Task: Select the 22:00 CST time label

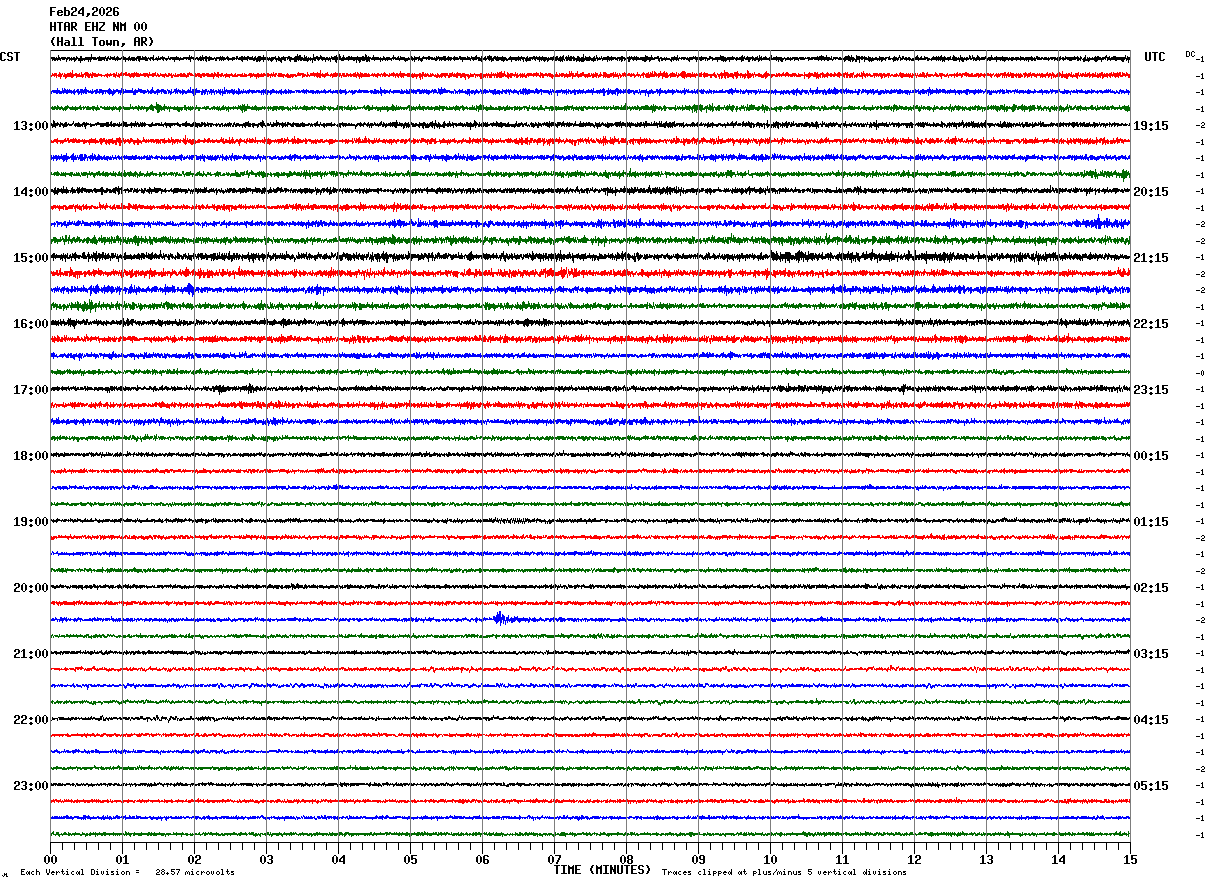Action: pos(31,720)
